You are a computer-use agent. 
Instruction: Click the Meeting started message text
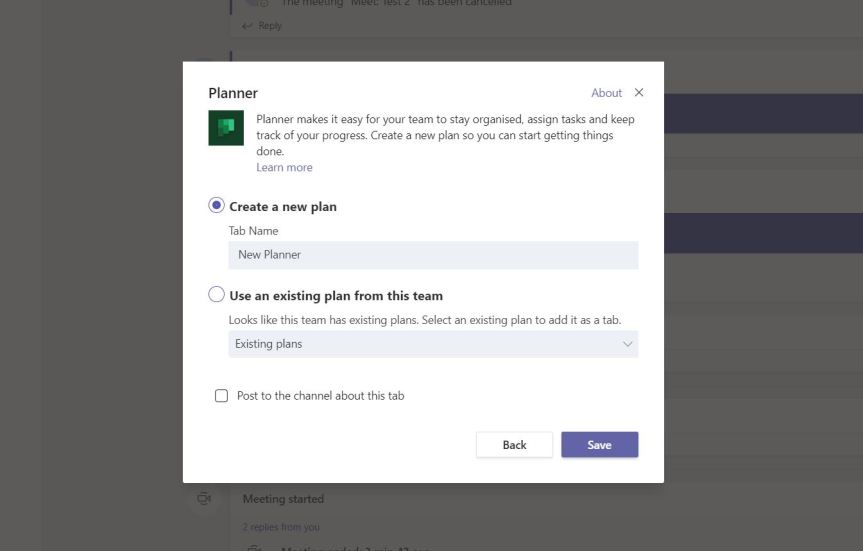283,499
